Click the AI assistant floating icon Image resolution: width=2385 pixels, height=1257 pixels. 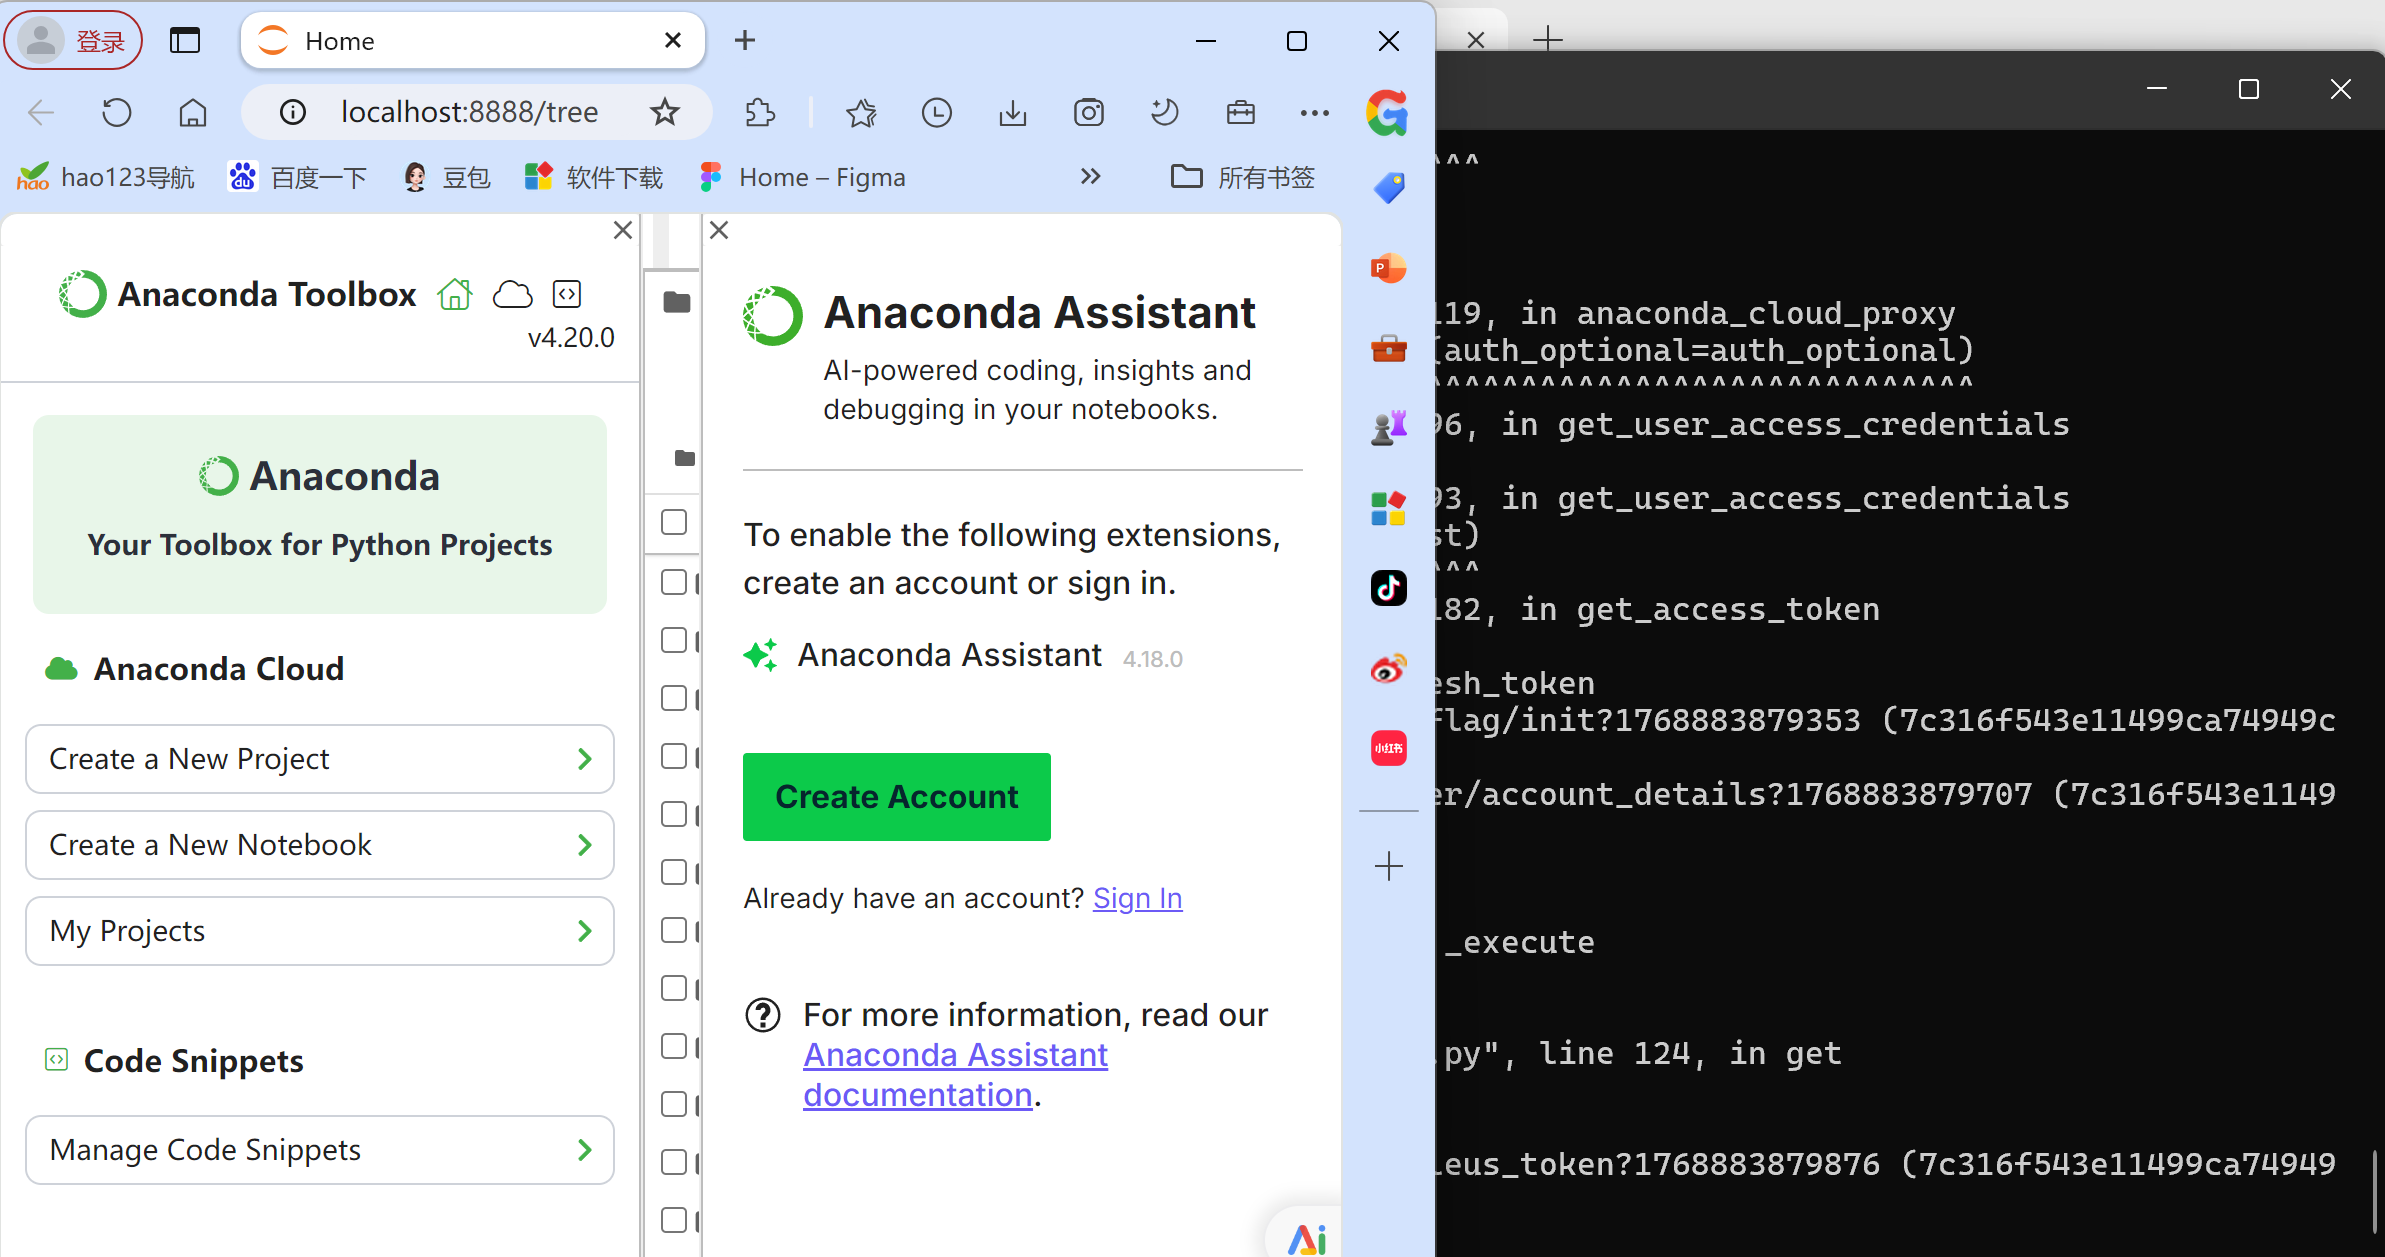[x=1306, y=1238]
